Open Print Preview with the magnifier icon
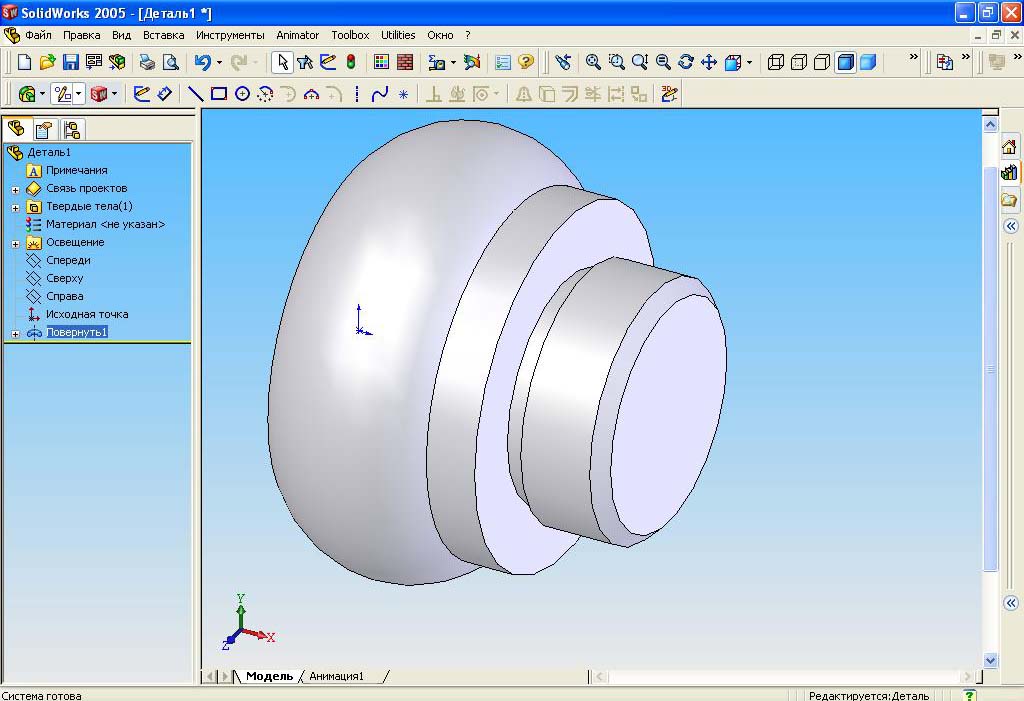The image size is (1024, 701). pyautogui.click(x=170, y=62)
